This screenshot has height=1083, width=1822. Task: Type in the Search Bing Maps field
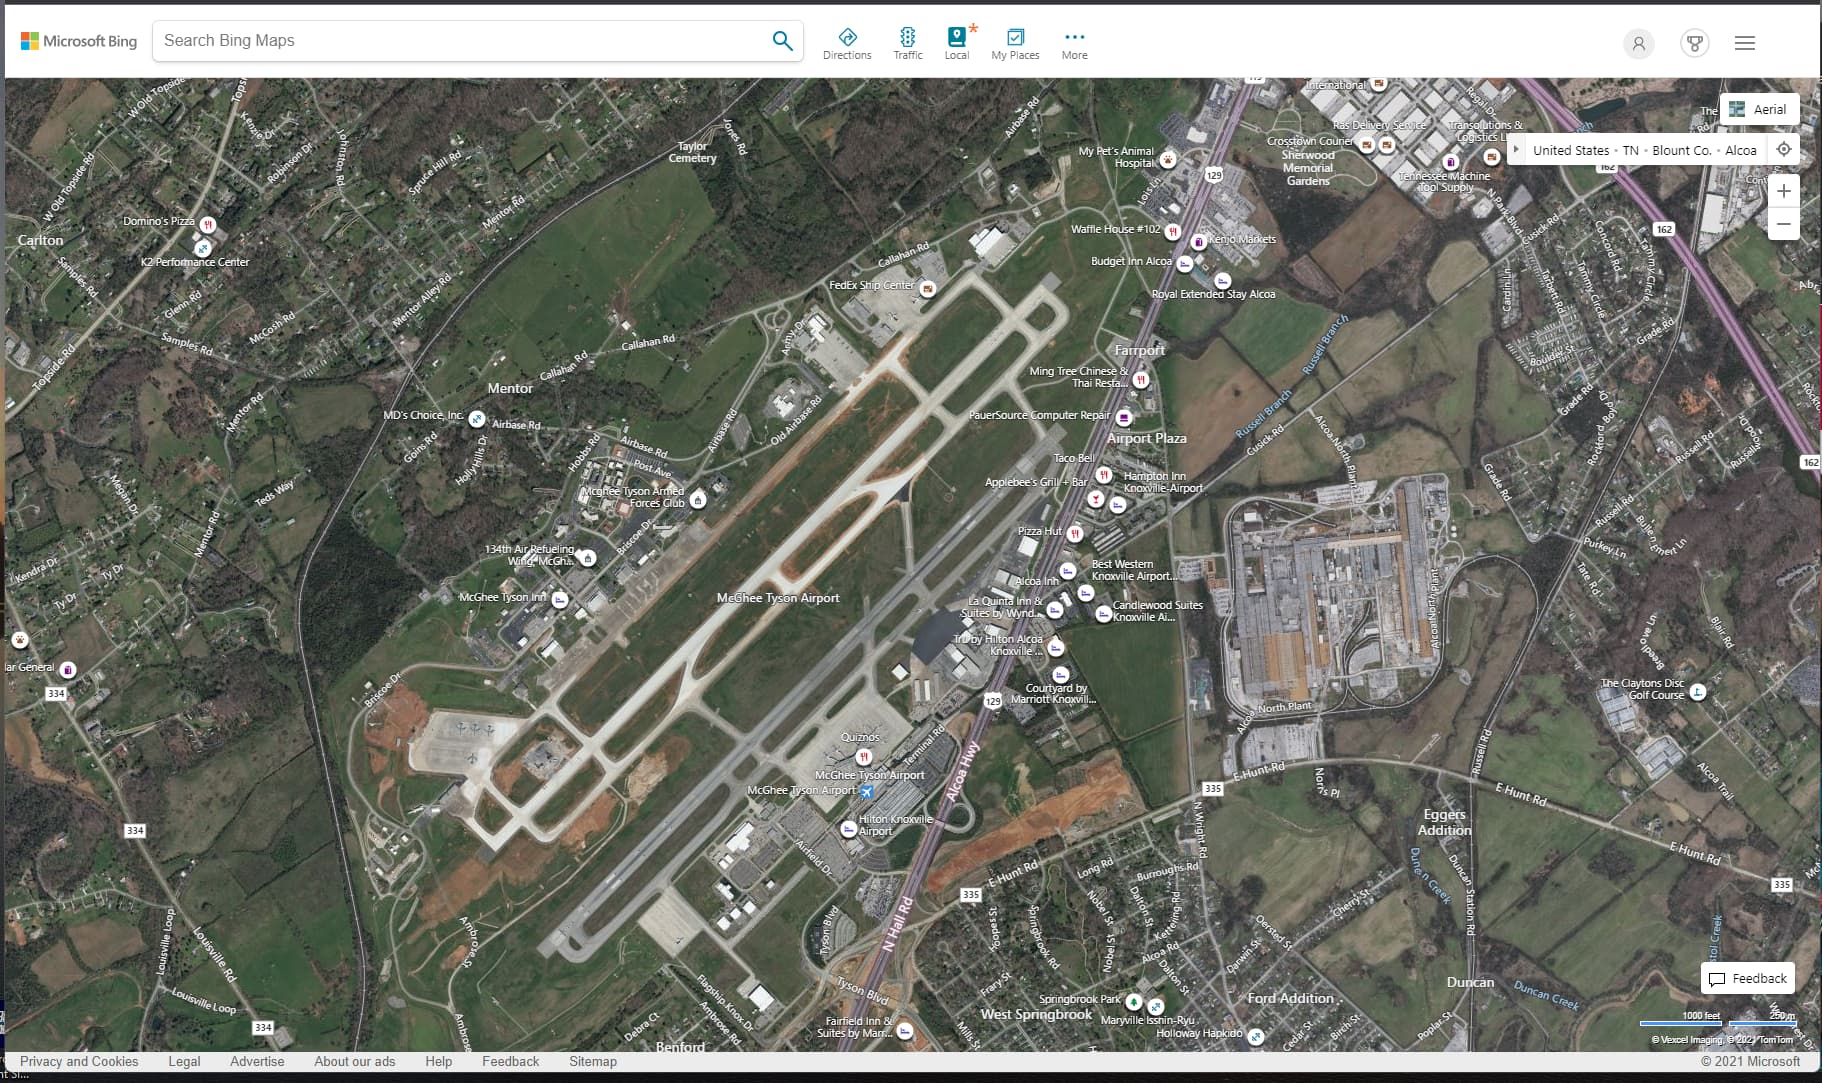click(x=460, y=41)
